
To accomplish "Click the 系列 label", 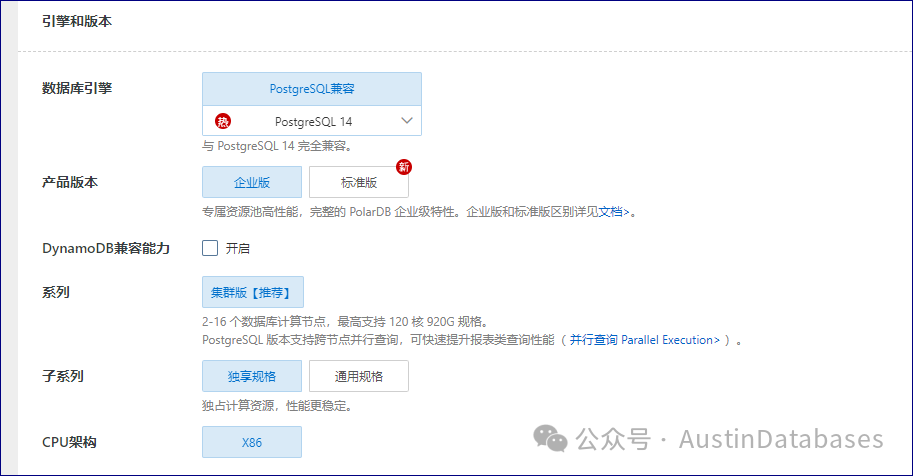I will (x=56, y=292).
